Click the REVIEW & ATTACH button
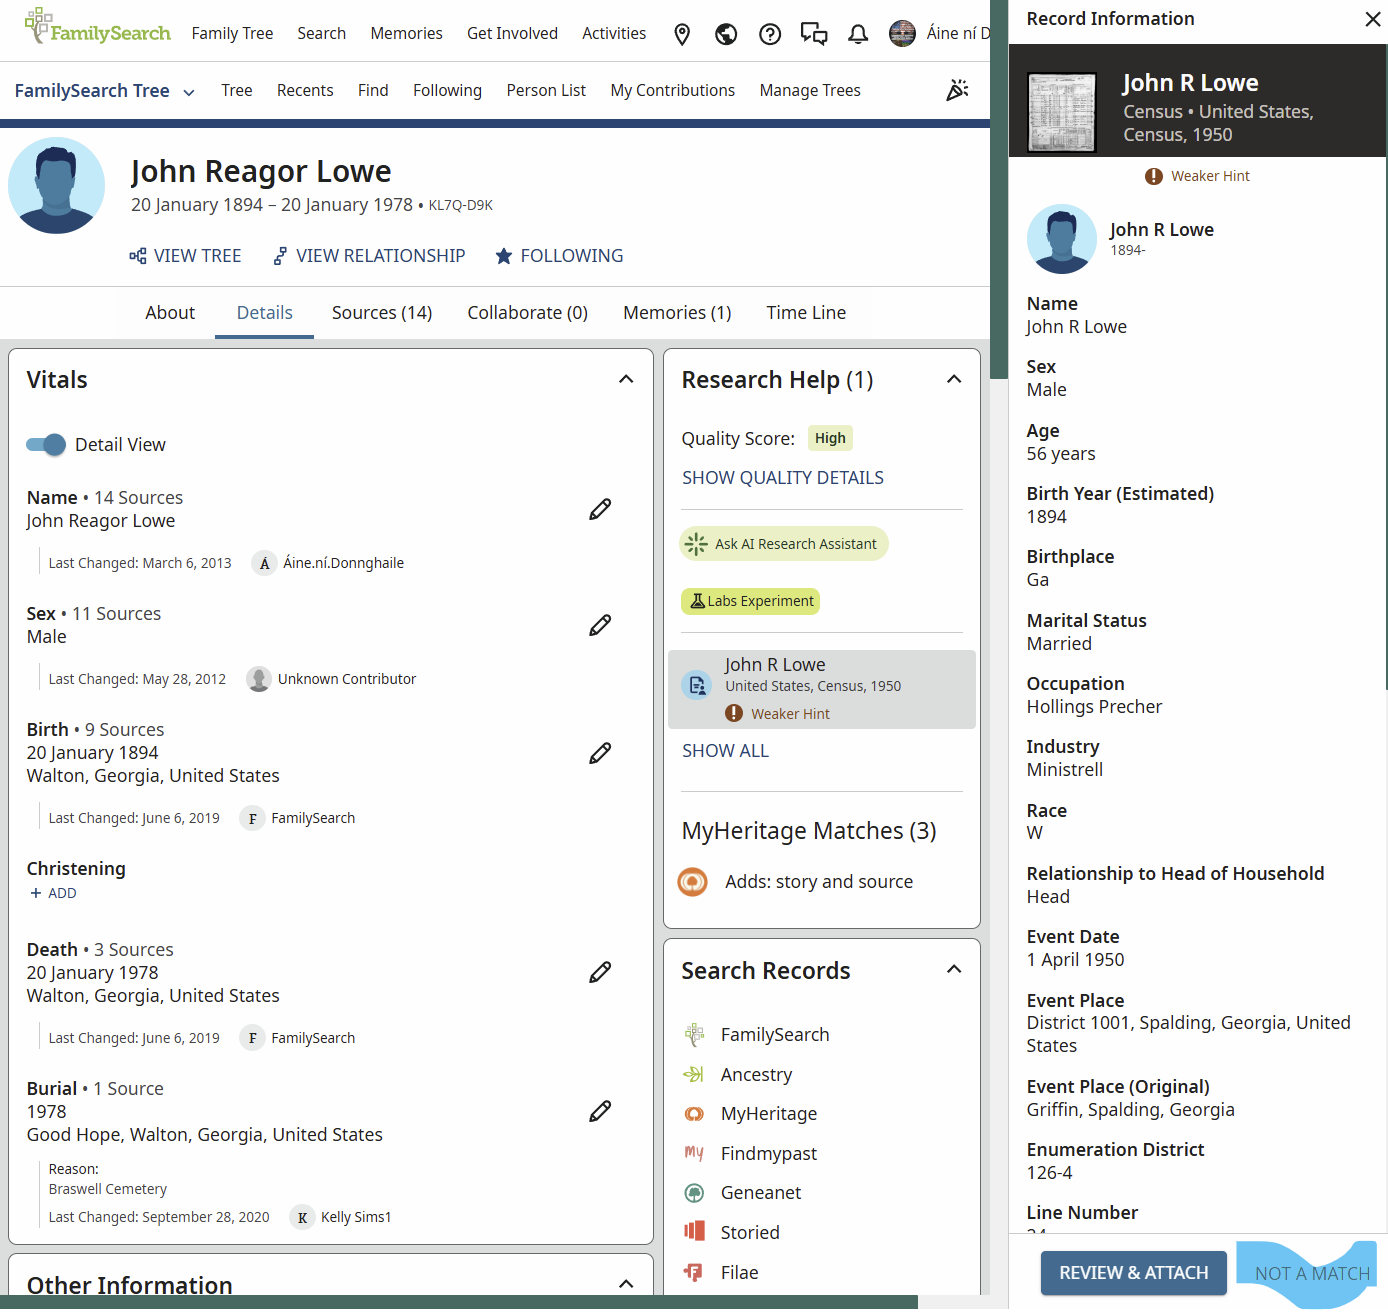 pos(1134,1273)
